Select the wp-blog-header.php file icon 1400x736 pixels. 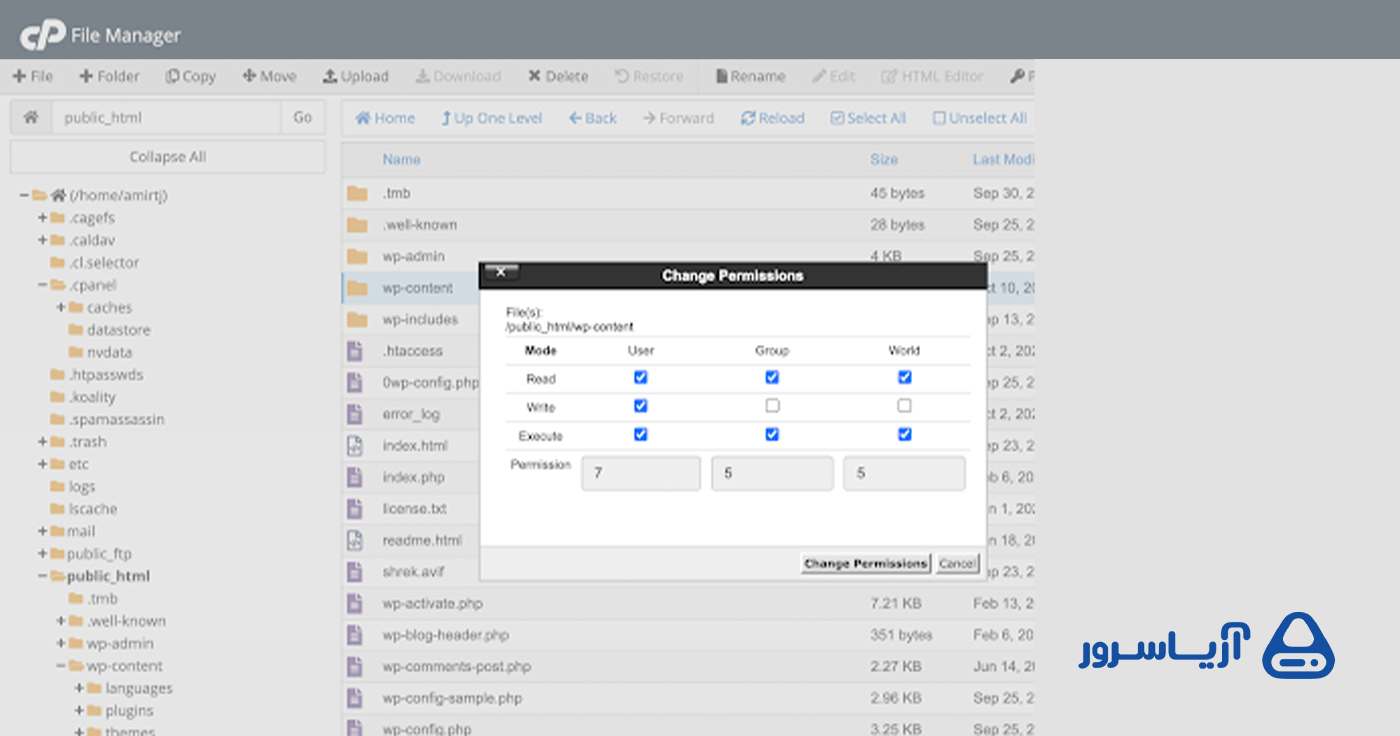coord(354,635)
